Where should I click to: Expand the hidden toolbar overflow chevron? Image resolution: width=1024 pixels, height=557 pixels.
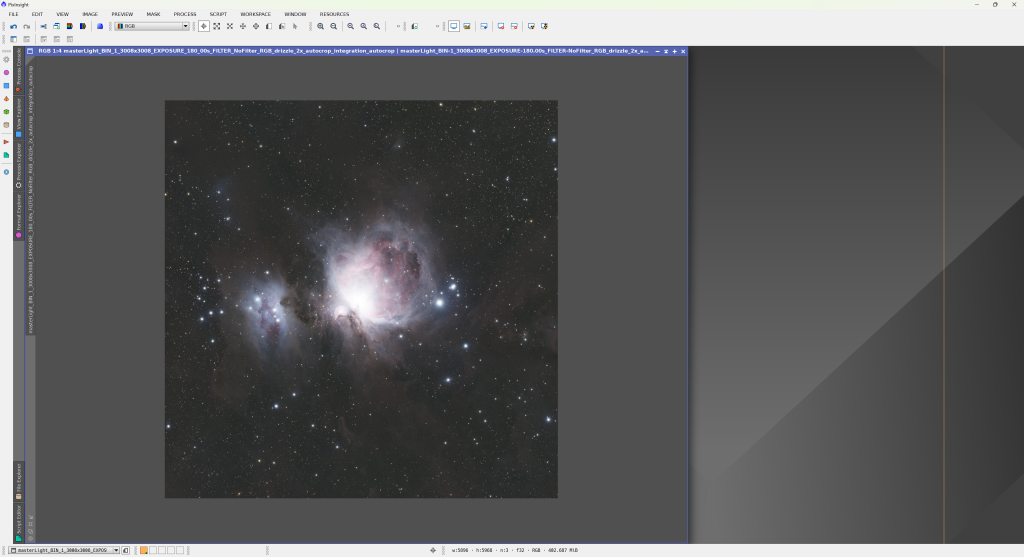pos(398,26)
